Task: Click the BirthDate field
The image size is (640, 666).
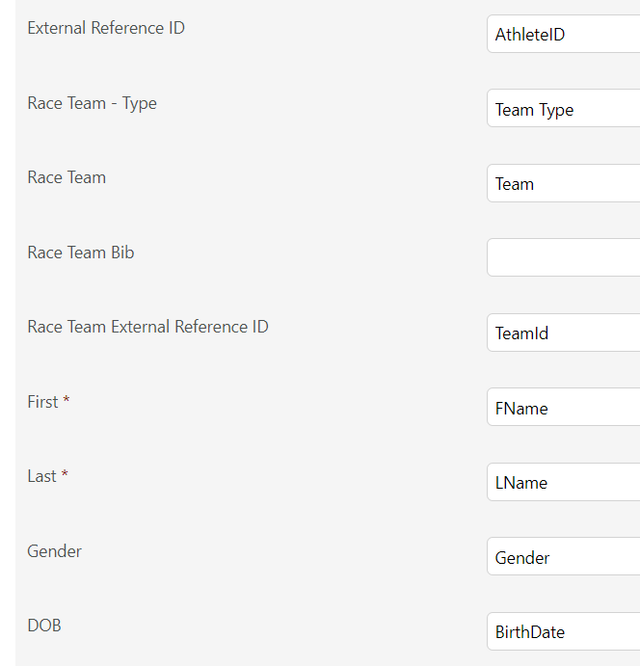Action: pos(564,632)
